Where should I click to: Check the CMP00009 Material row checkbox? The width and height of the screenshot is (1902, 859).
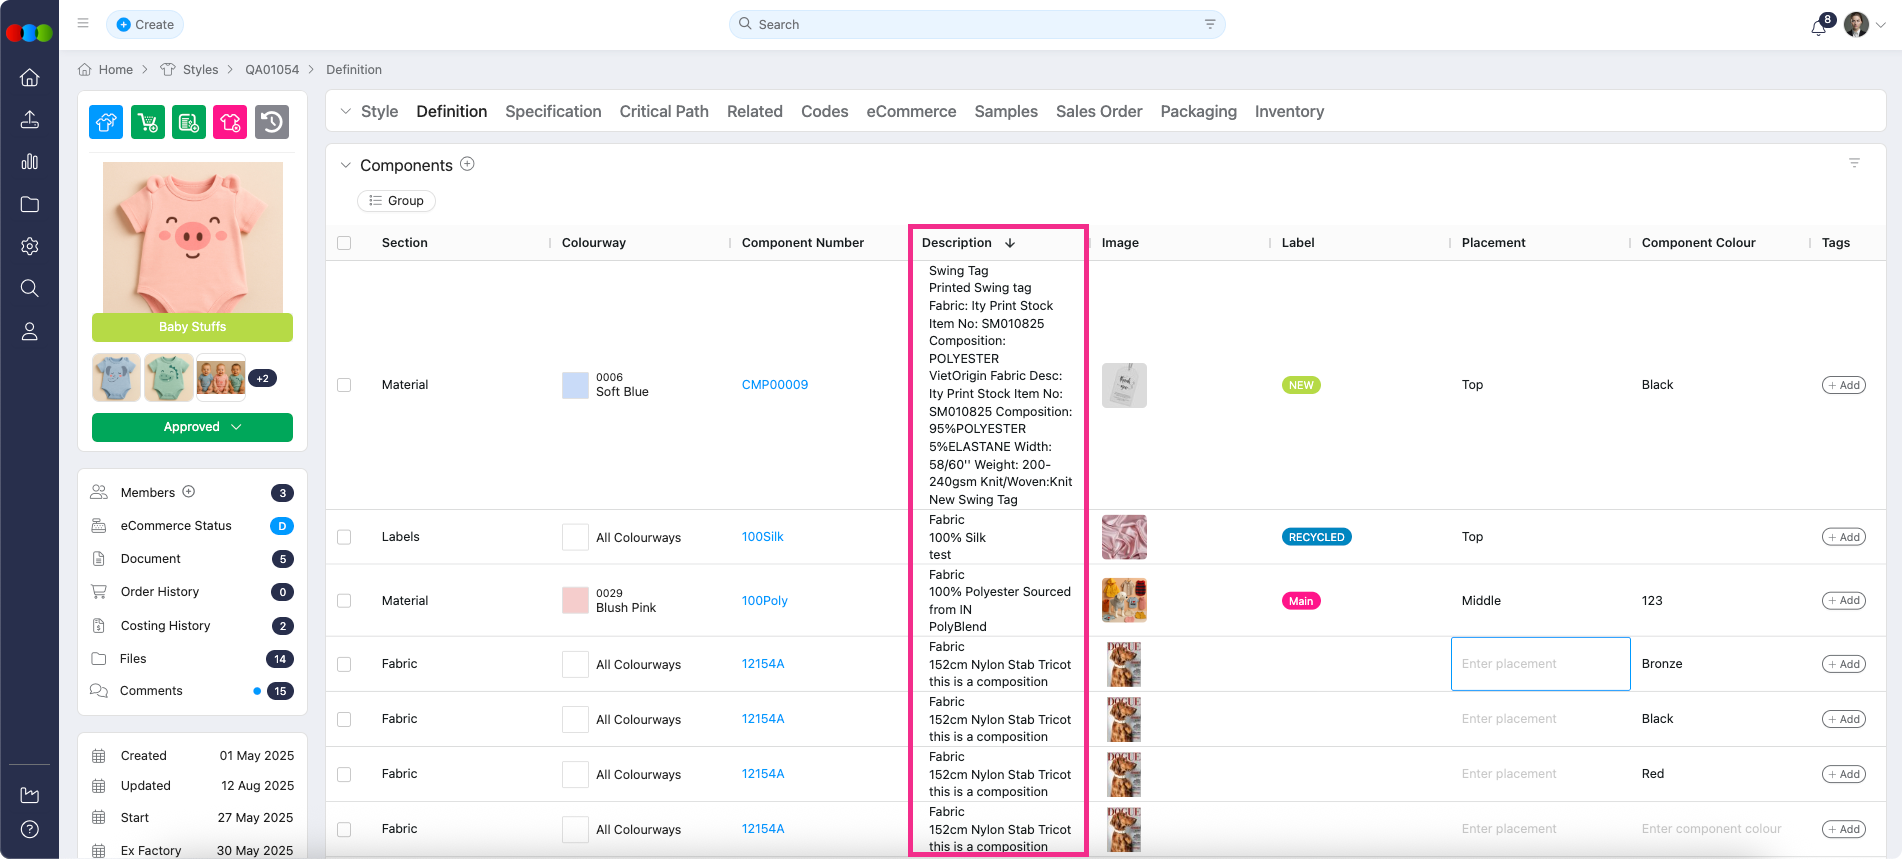344,385
